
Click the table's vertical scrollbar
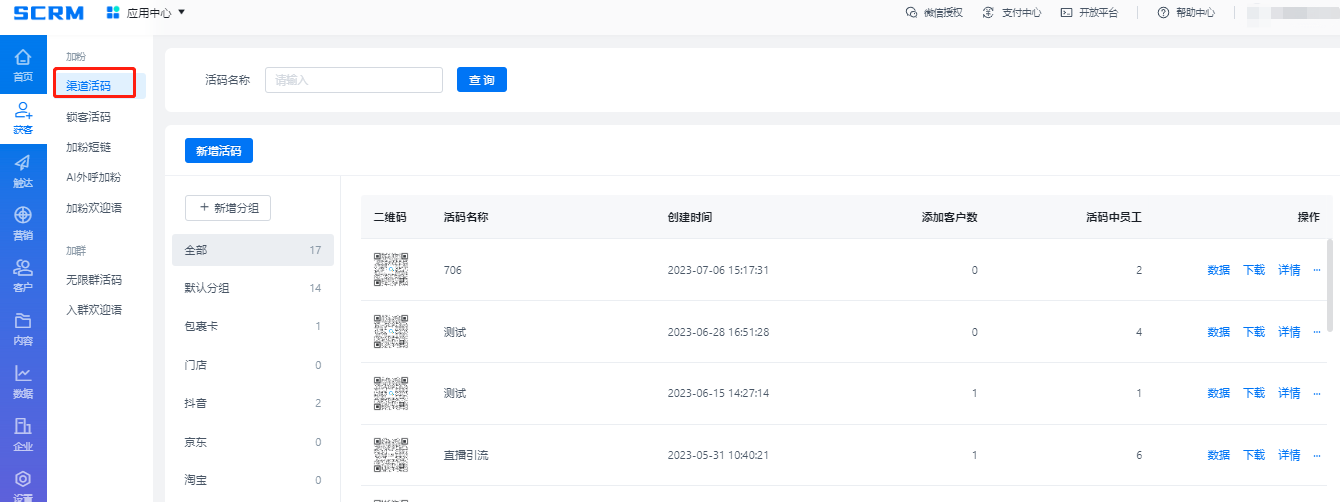tap(1329, 283)
